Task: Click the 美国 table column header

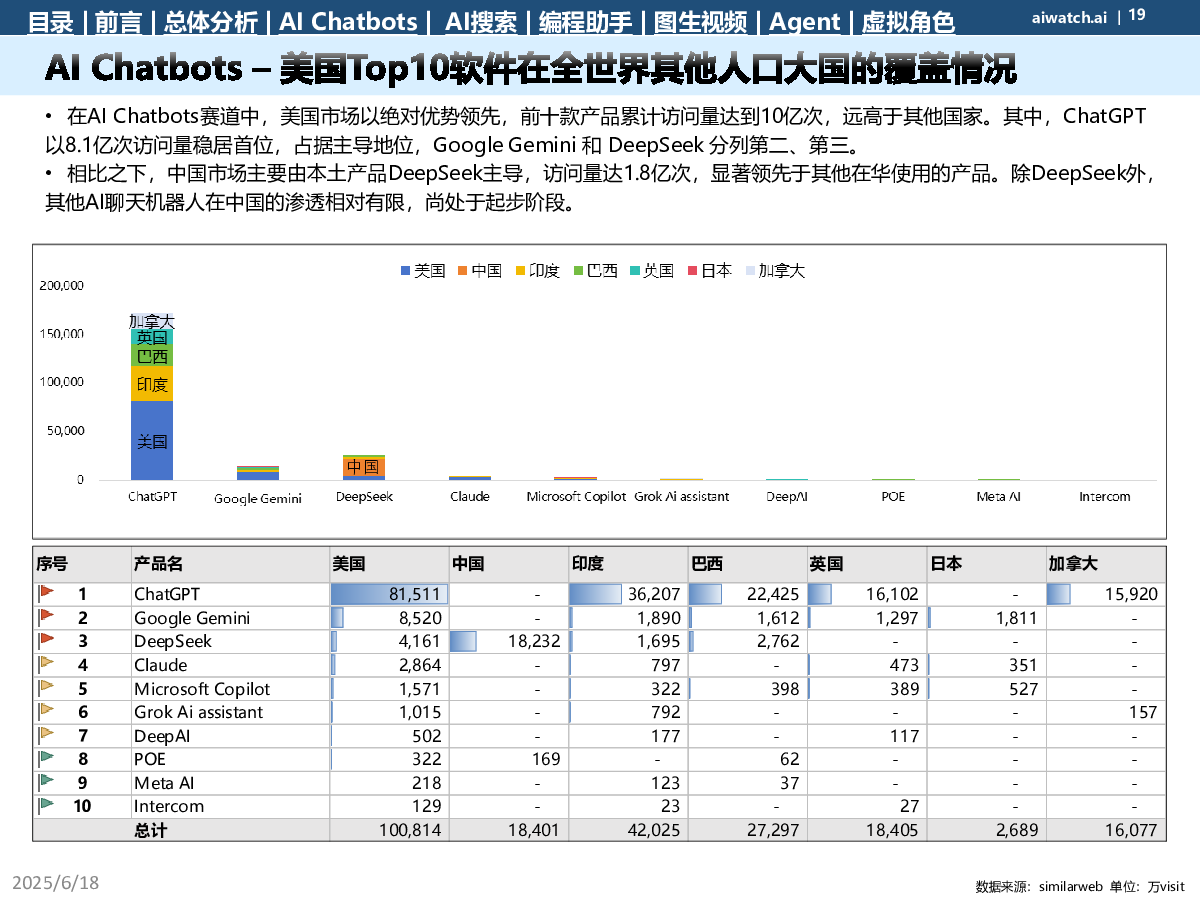Action: click(x=389, y=564)
